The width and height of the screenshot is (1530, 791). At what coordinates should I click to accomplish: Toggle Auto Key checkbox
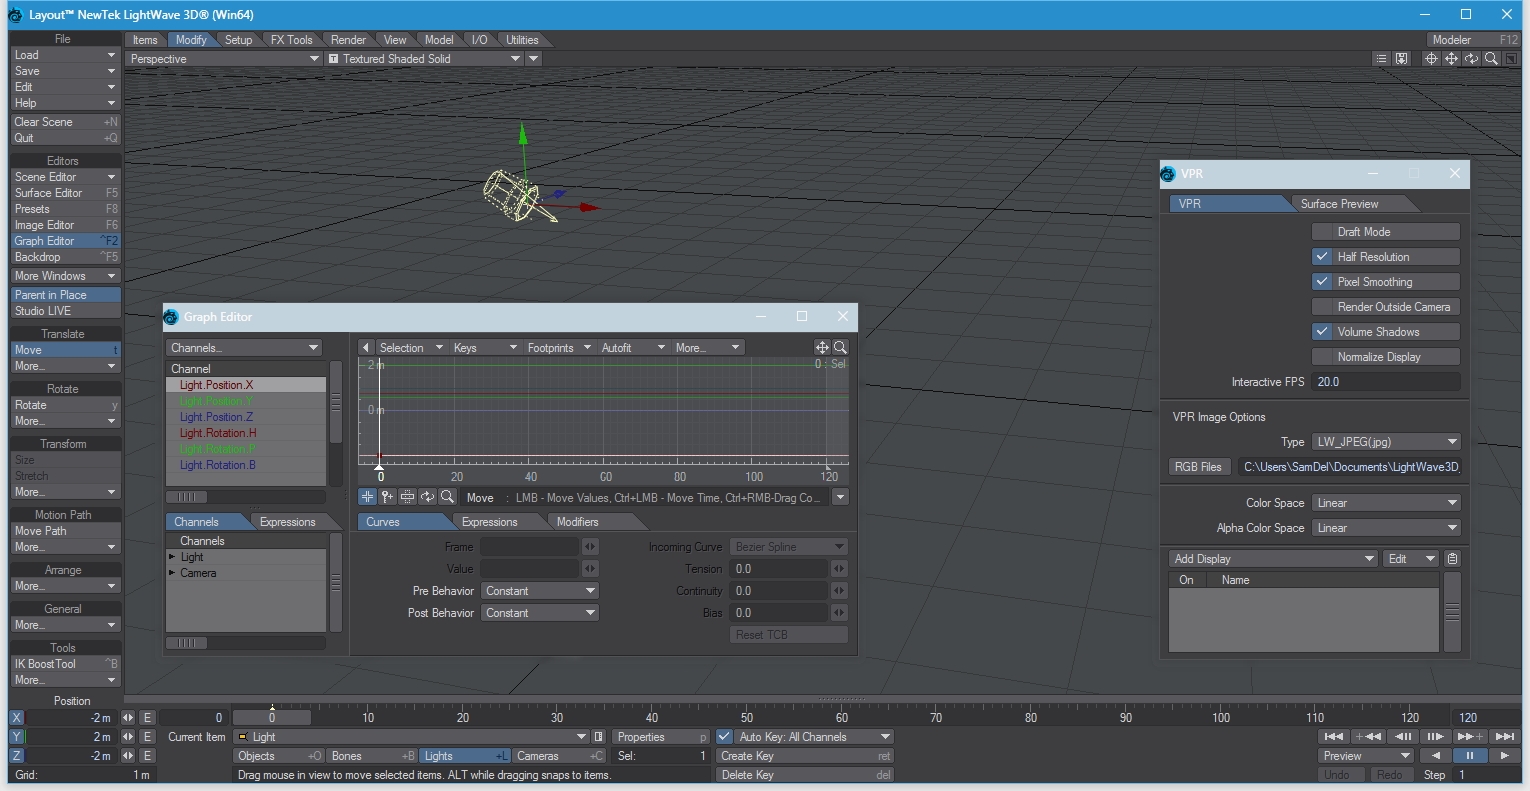725,737
